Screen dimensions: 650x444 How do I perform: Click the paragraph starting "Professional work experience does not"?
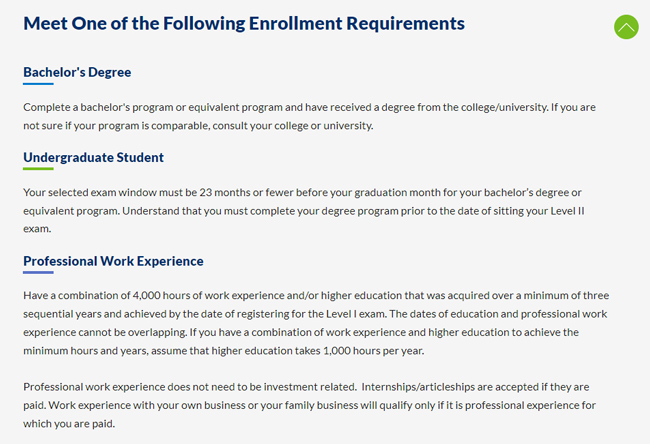tap(310, 404)
